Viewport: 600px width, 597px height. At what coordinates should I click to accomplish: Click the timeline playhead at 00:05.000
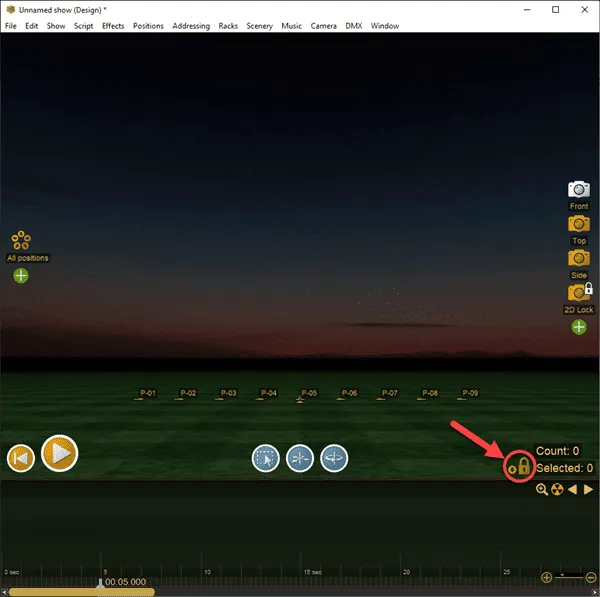[99, 581]
